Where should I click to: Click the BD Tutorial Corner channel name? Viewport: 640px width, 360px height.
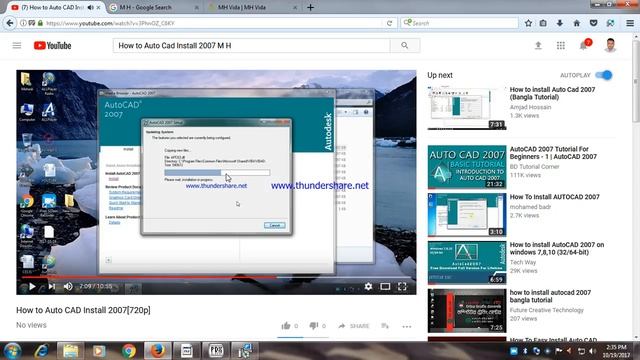tap(534, 167)
